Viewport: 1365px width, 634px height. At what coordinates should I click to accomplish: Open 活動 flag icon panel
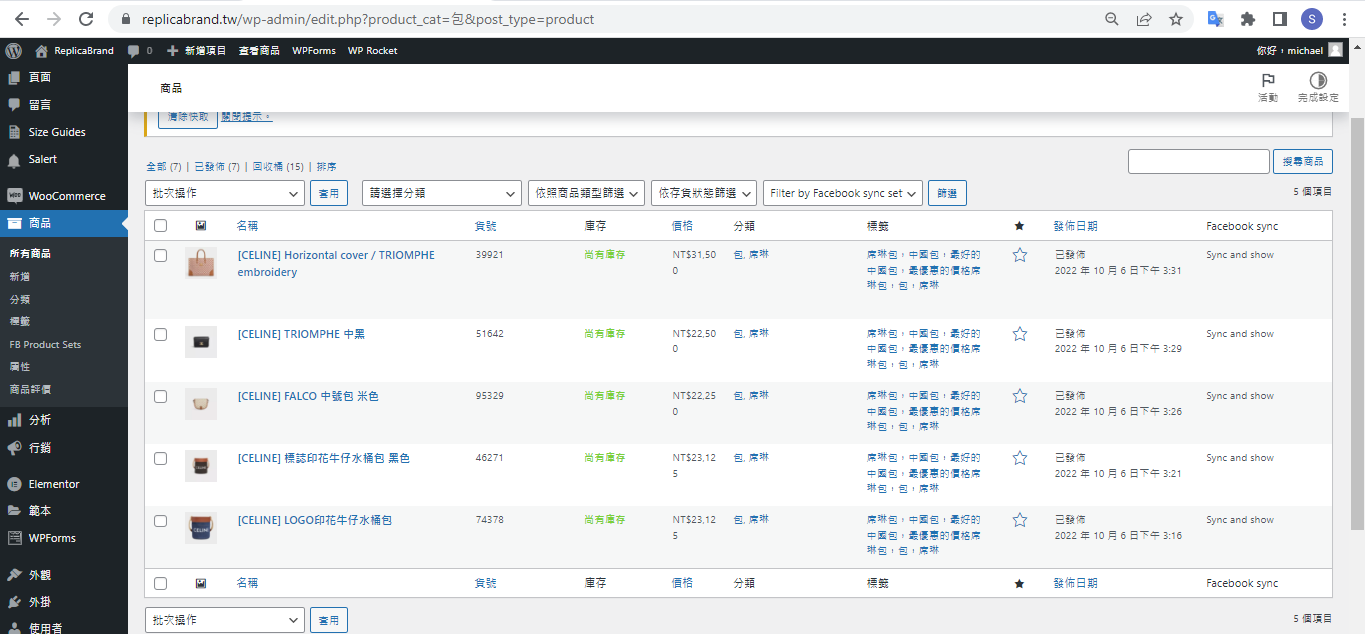[1268, 87]
